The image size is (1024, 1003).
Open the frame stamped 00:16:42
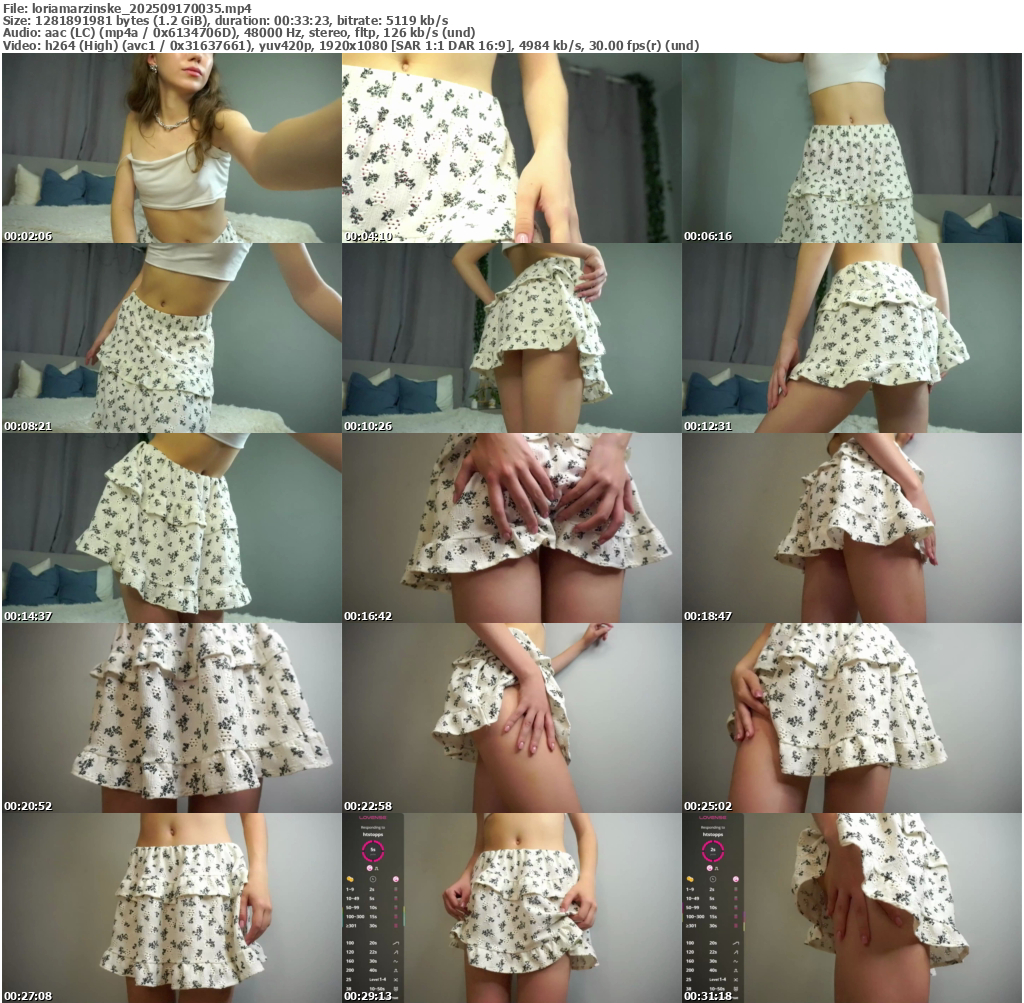click(512, 528)
